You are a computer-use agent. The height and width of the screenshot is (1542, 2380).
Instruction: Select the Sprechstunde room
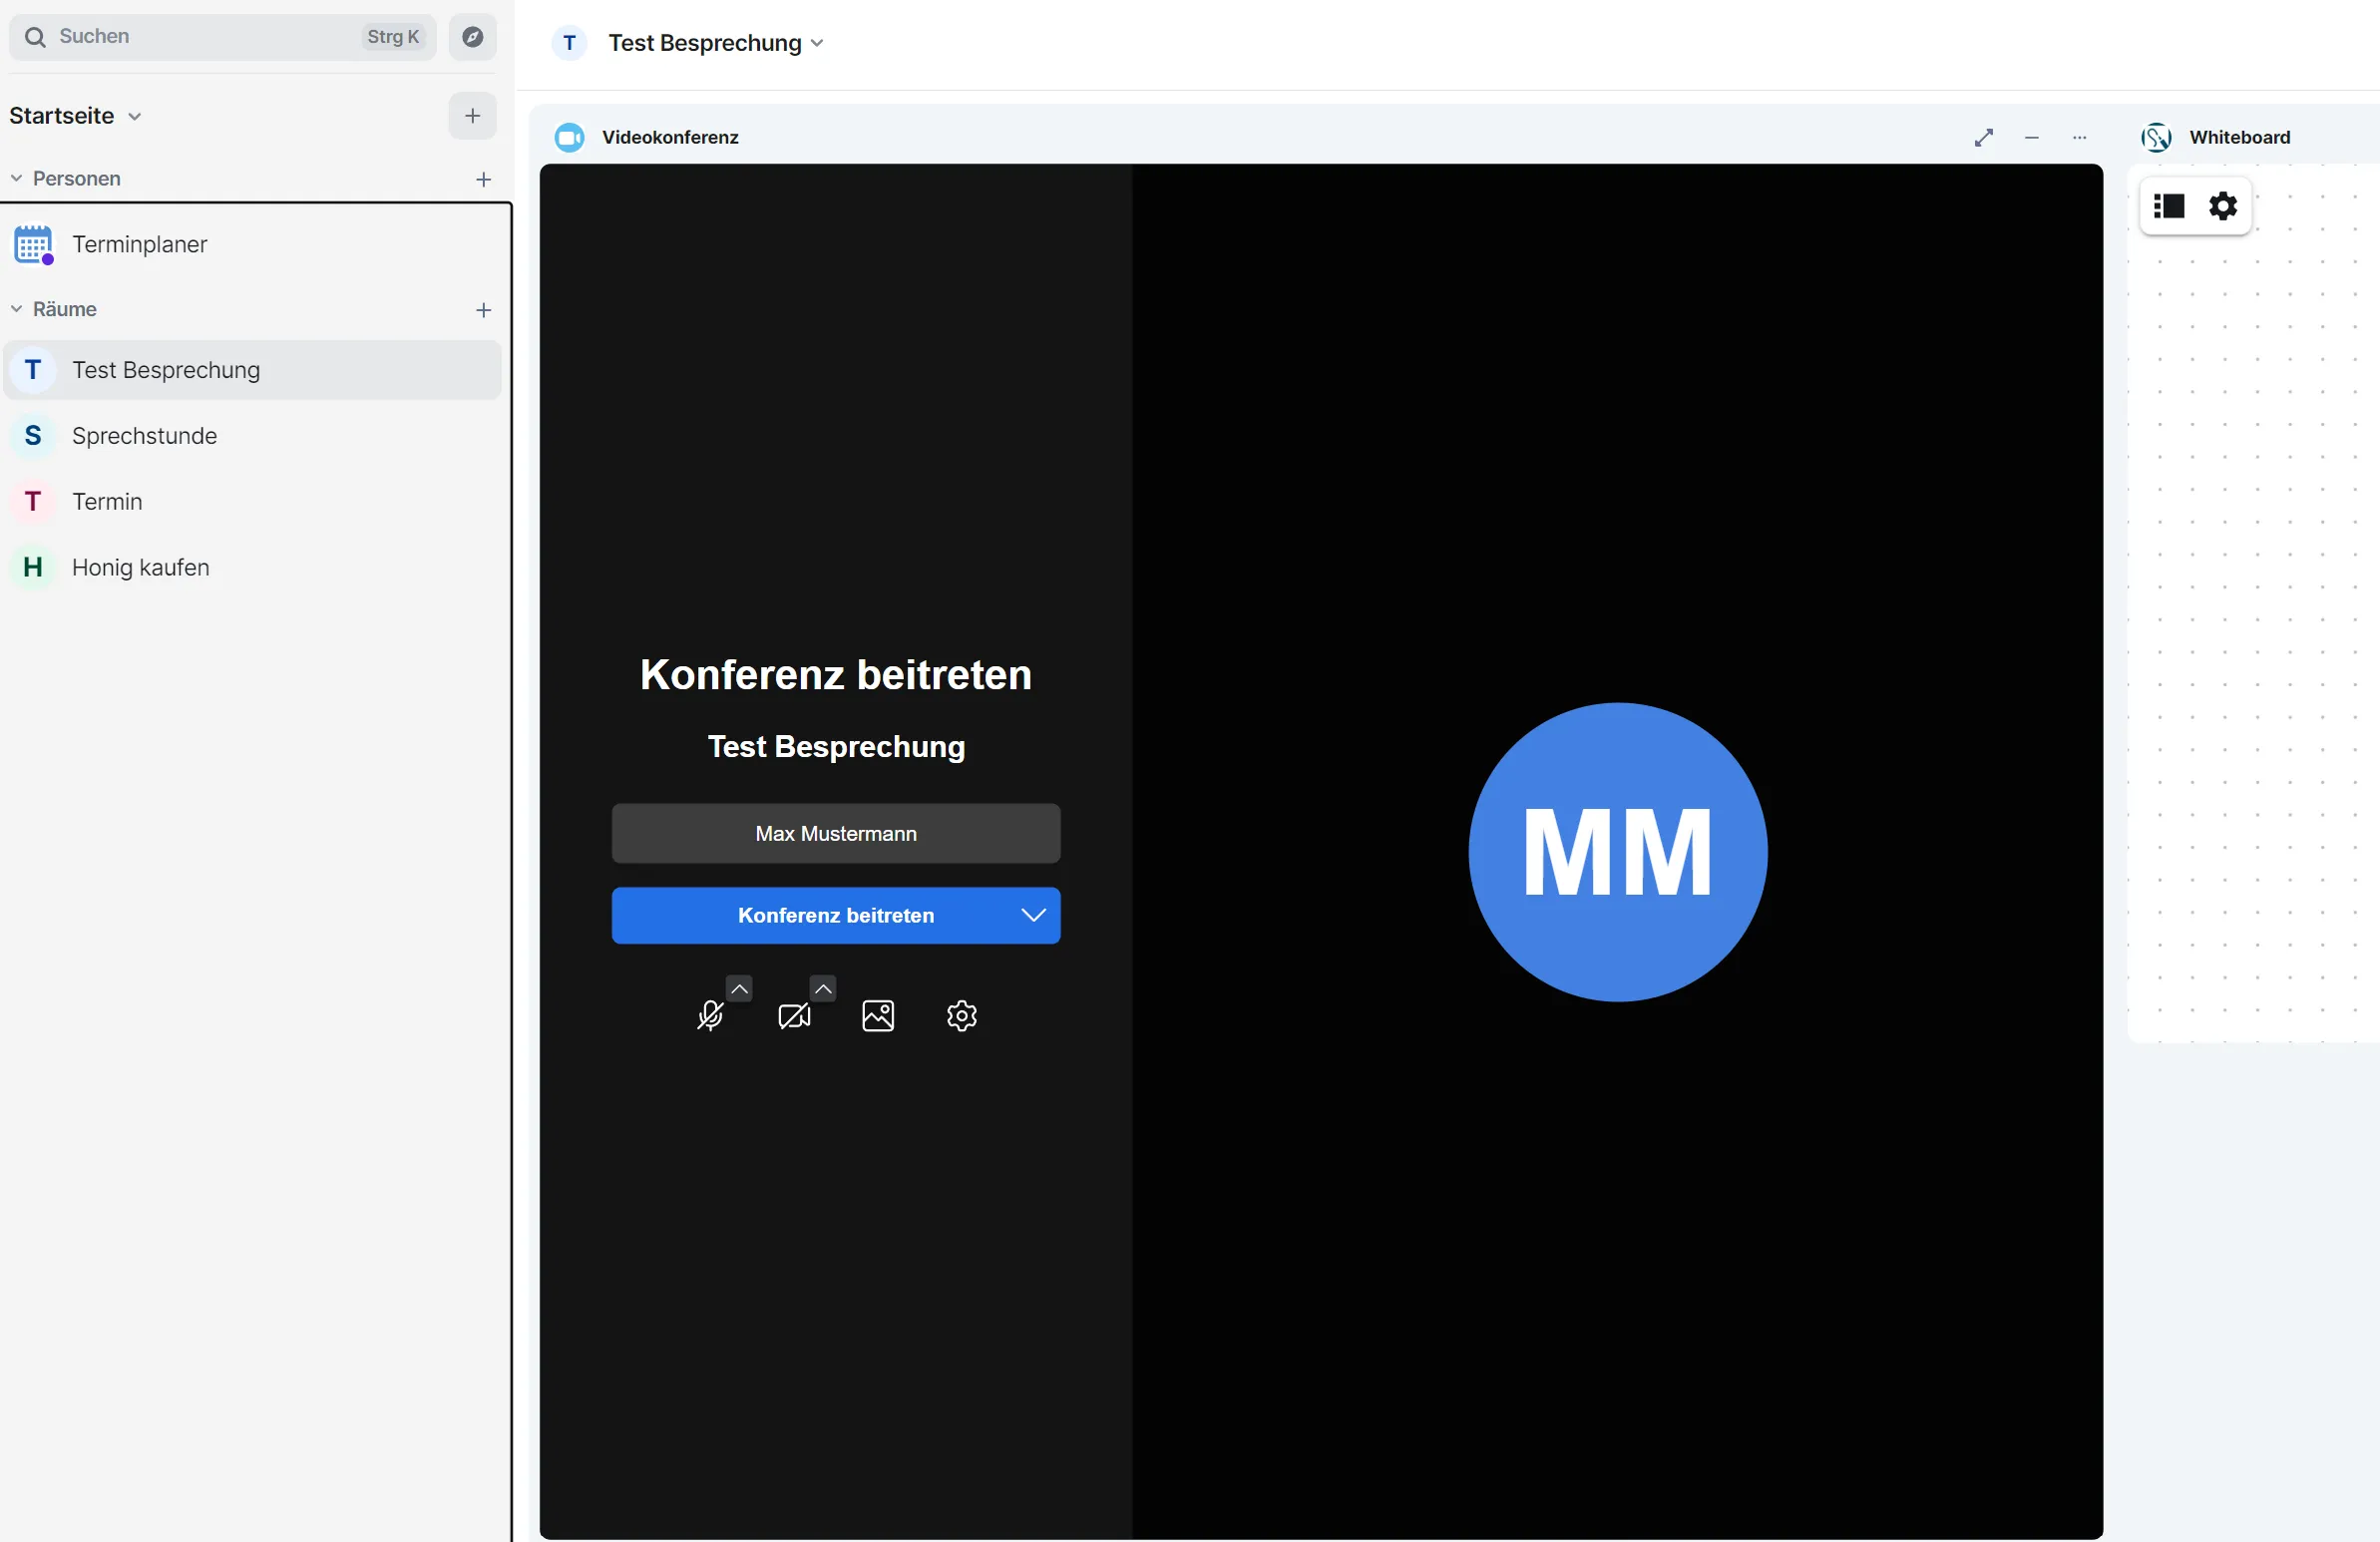tap(144, 436)
